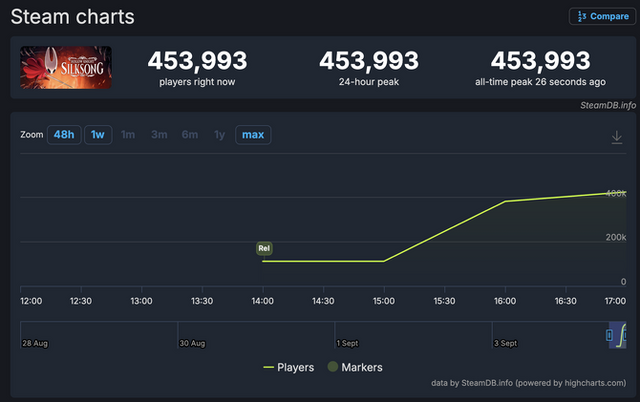Click the Rel release marker on chart
640x402 pixels.
(x=264, y=247)
